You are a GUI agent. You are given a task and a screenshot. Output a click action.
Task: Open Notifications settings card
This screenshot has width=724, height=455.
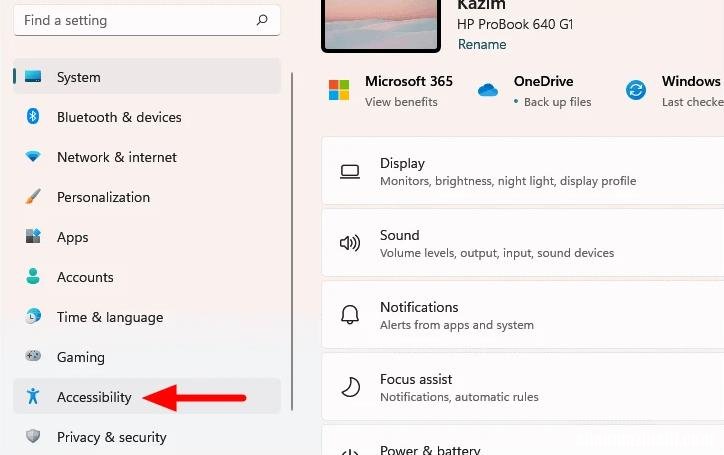(523, 315)
